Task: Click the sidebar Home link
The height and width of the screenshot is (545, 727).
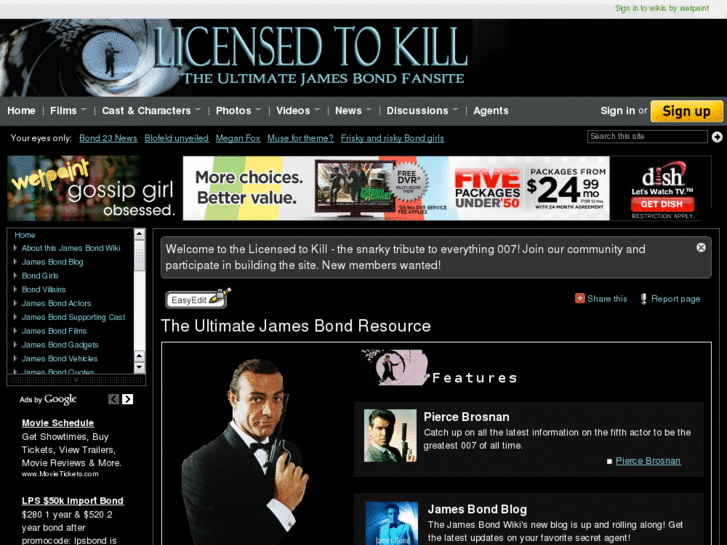Action: [x=25, y=235]
